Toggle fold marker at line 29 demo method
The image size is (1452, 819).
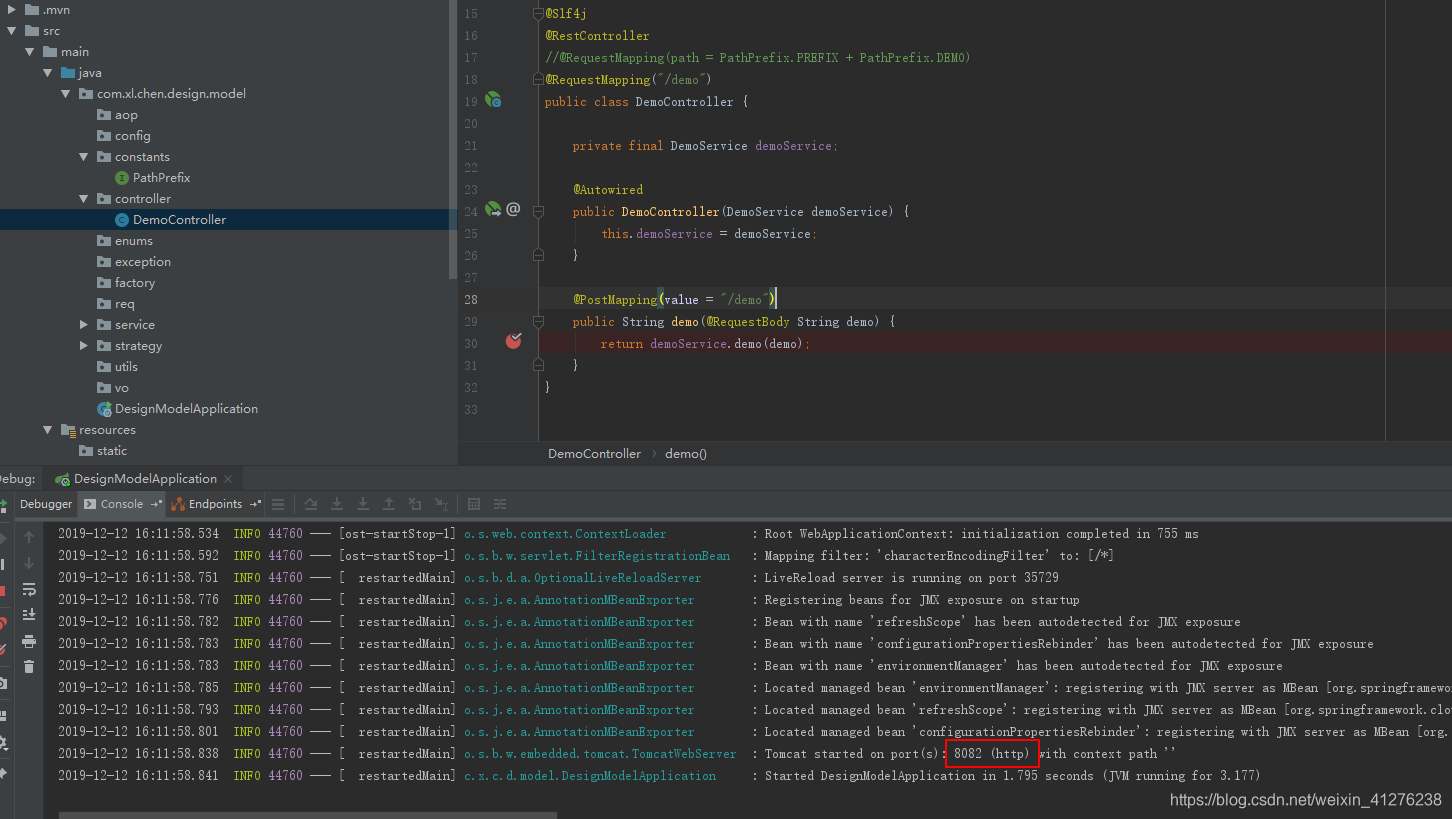click(x=538, y=322)
